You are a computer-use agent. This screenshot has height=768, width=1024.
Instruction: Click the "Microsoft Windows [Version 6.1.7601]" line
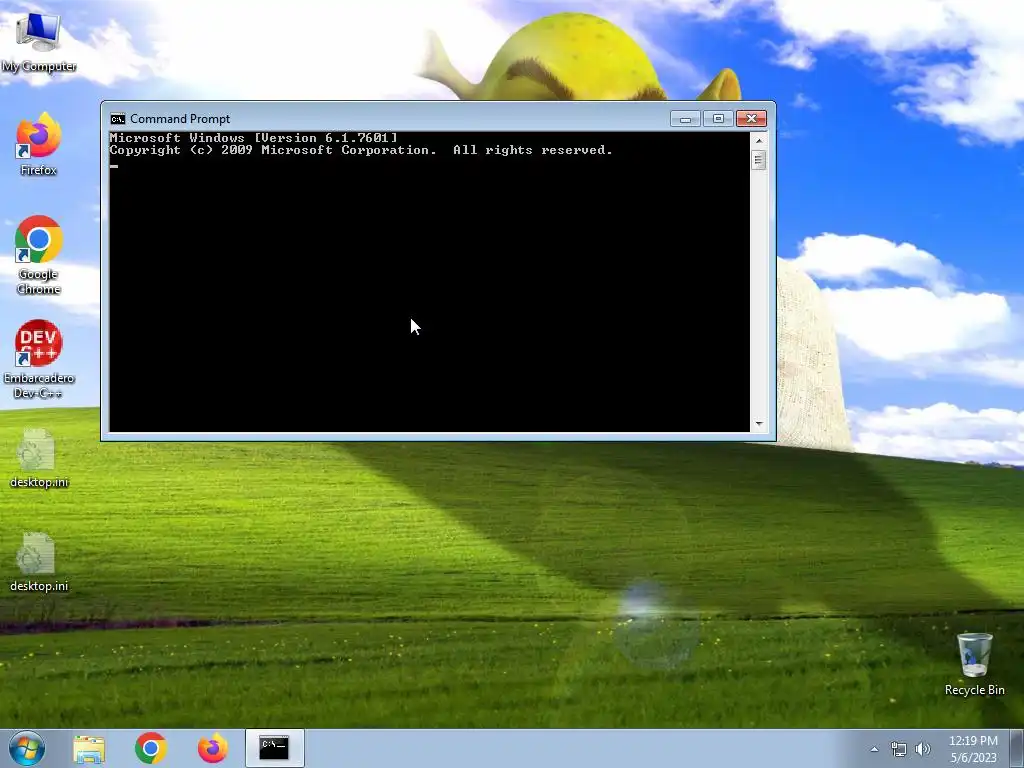(253, 138)
